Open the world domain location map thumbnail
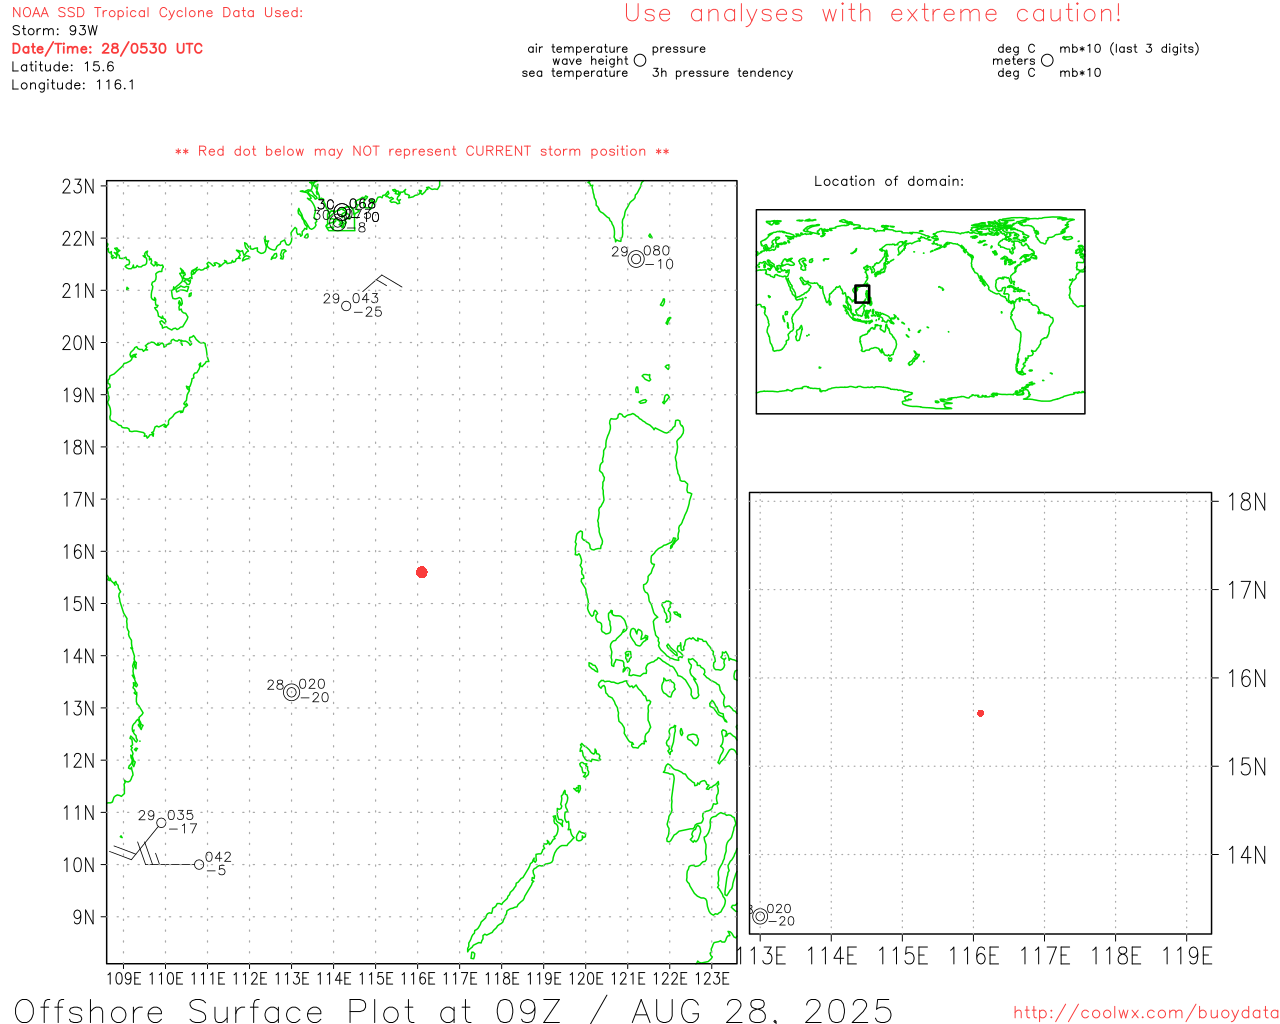Image resolution: width=1280 pixels, height=1024 pixels. (920, 312)
